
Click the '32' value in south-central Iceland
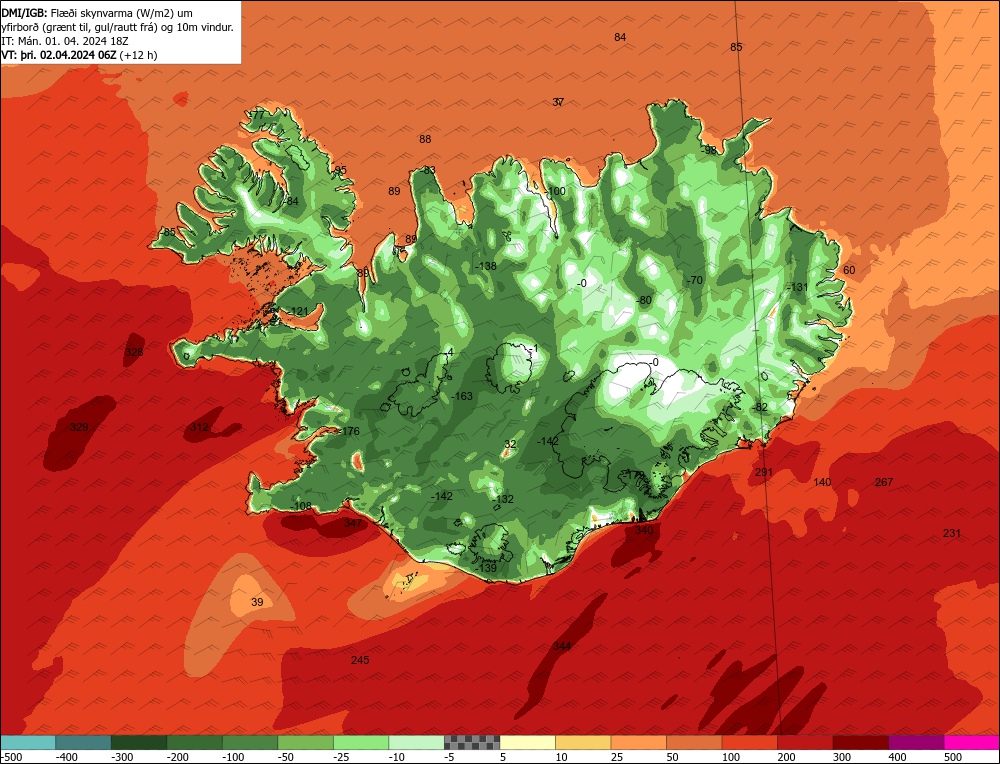point(510,444)
